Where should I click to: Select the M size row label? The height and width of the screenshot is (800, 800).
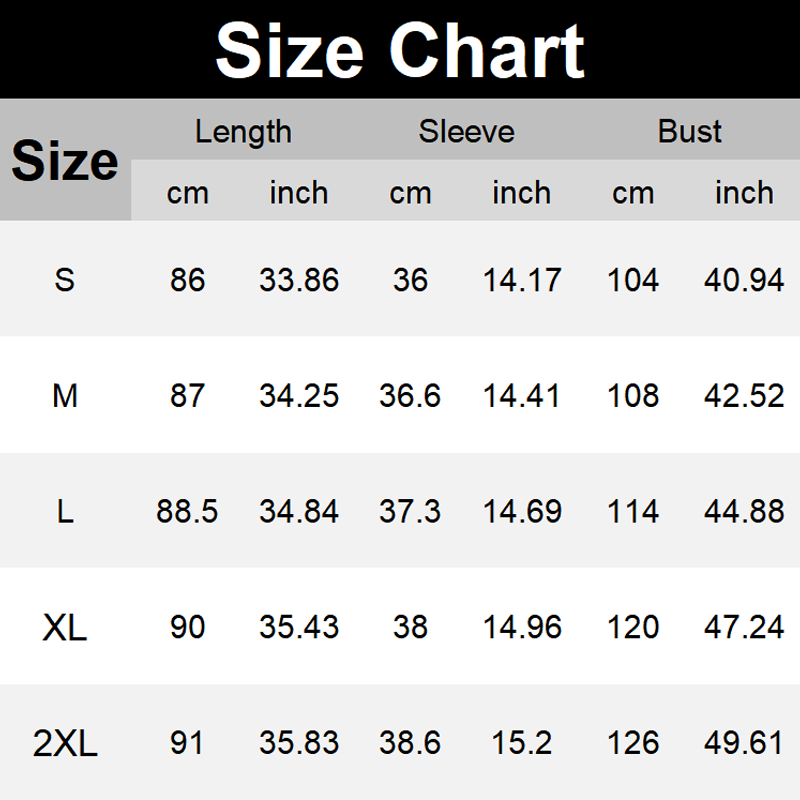tap(65, 396)
